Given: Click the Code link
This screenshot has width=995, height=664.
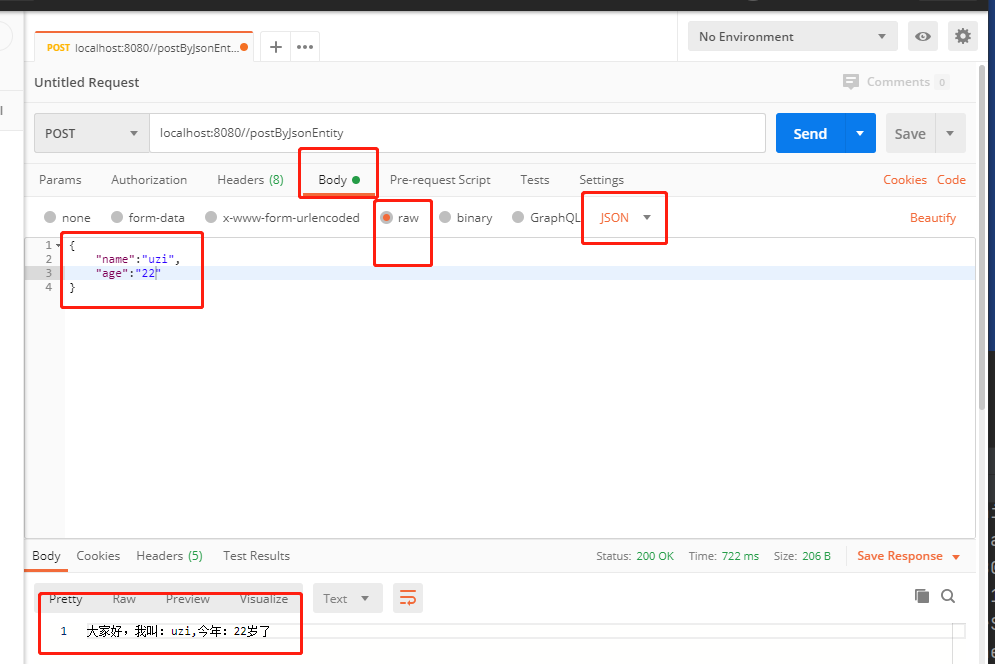Looking at the screenshot, I should point(951,180).
